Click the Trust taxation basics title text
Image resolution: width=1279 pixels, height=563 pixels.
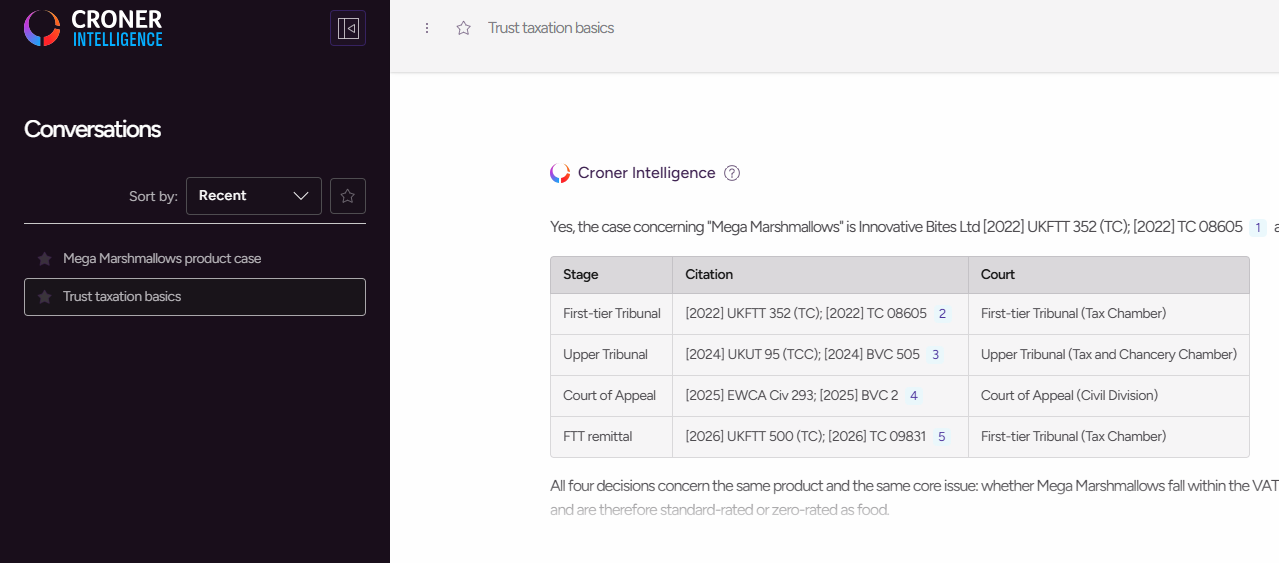tap(551, 28)
